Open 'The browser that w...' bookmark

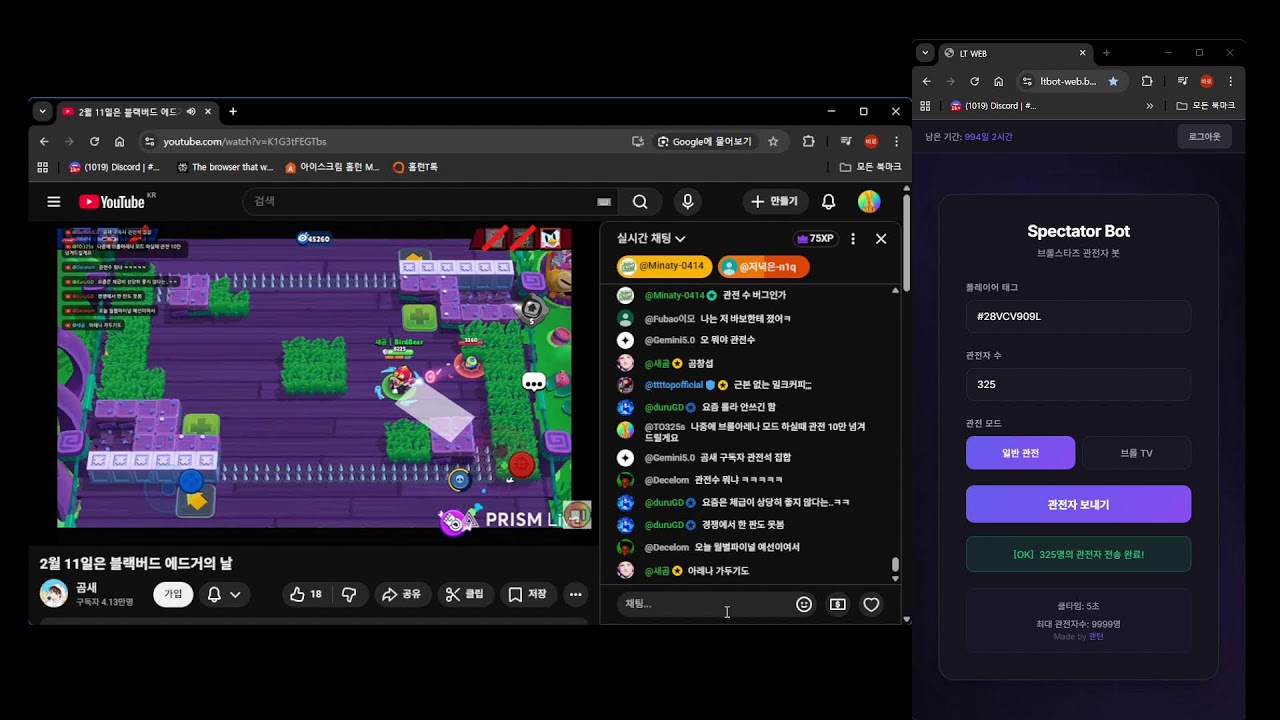pyautogui.click(x=225, y=167)
